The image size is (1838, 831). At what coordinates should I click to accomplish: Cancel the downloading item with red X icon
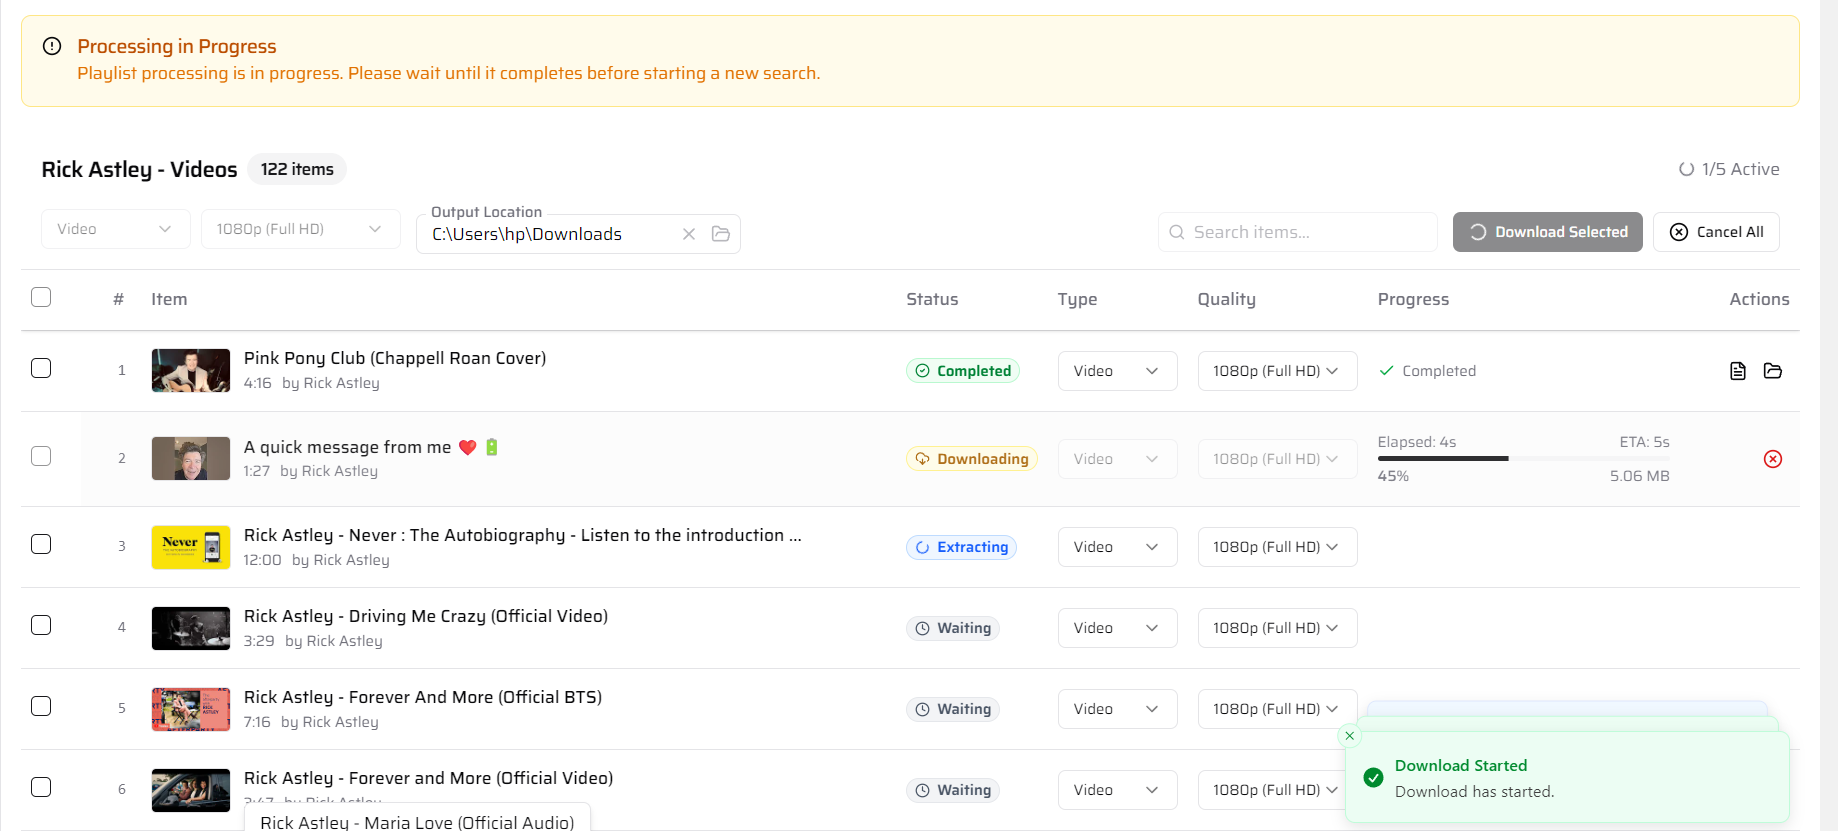tap(1772, 459)
